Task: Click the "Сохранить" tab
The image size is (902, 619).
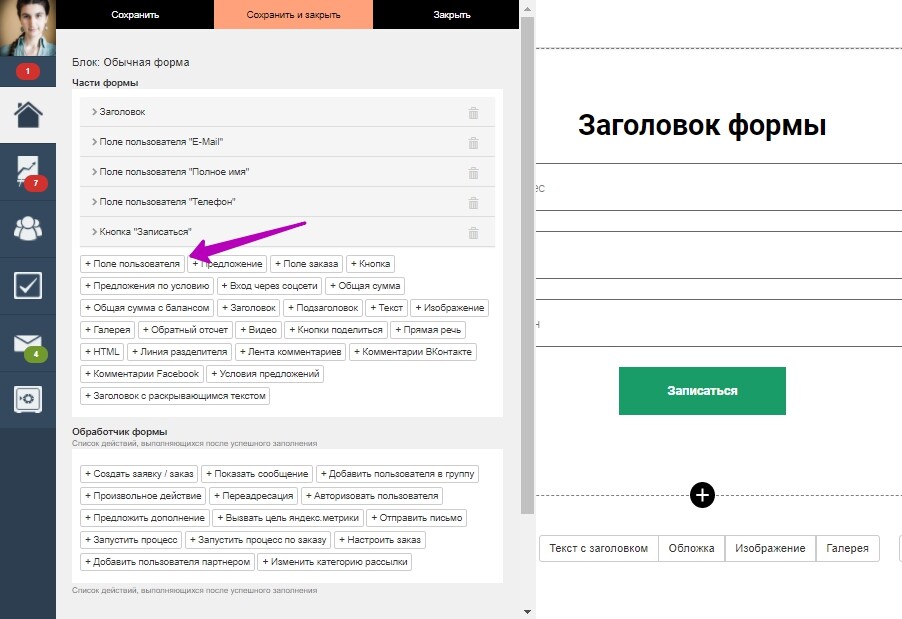Action: (135, 14)
